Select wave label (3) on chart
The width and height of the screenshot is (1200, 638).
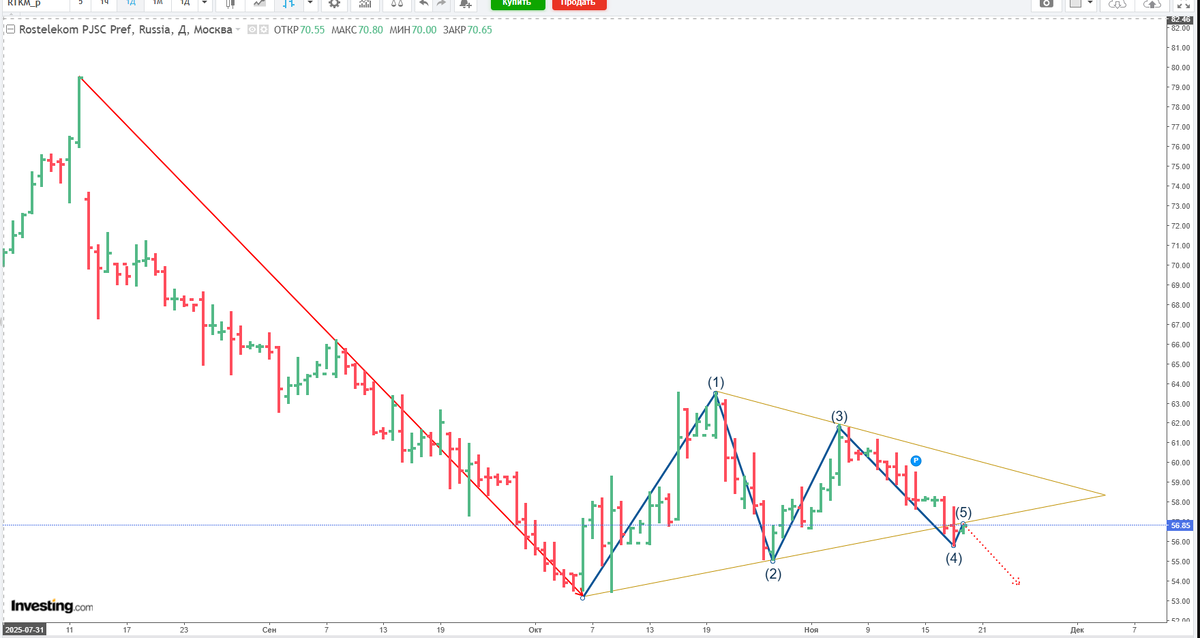[840, 415]
